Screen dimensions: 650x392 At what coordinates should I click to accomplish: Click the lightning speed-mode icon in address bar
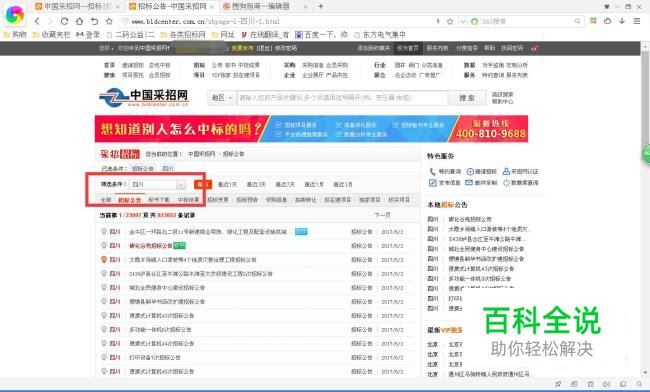point(438,21)
